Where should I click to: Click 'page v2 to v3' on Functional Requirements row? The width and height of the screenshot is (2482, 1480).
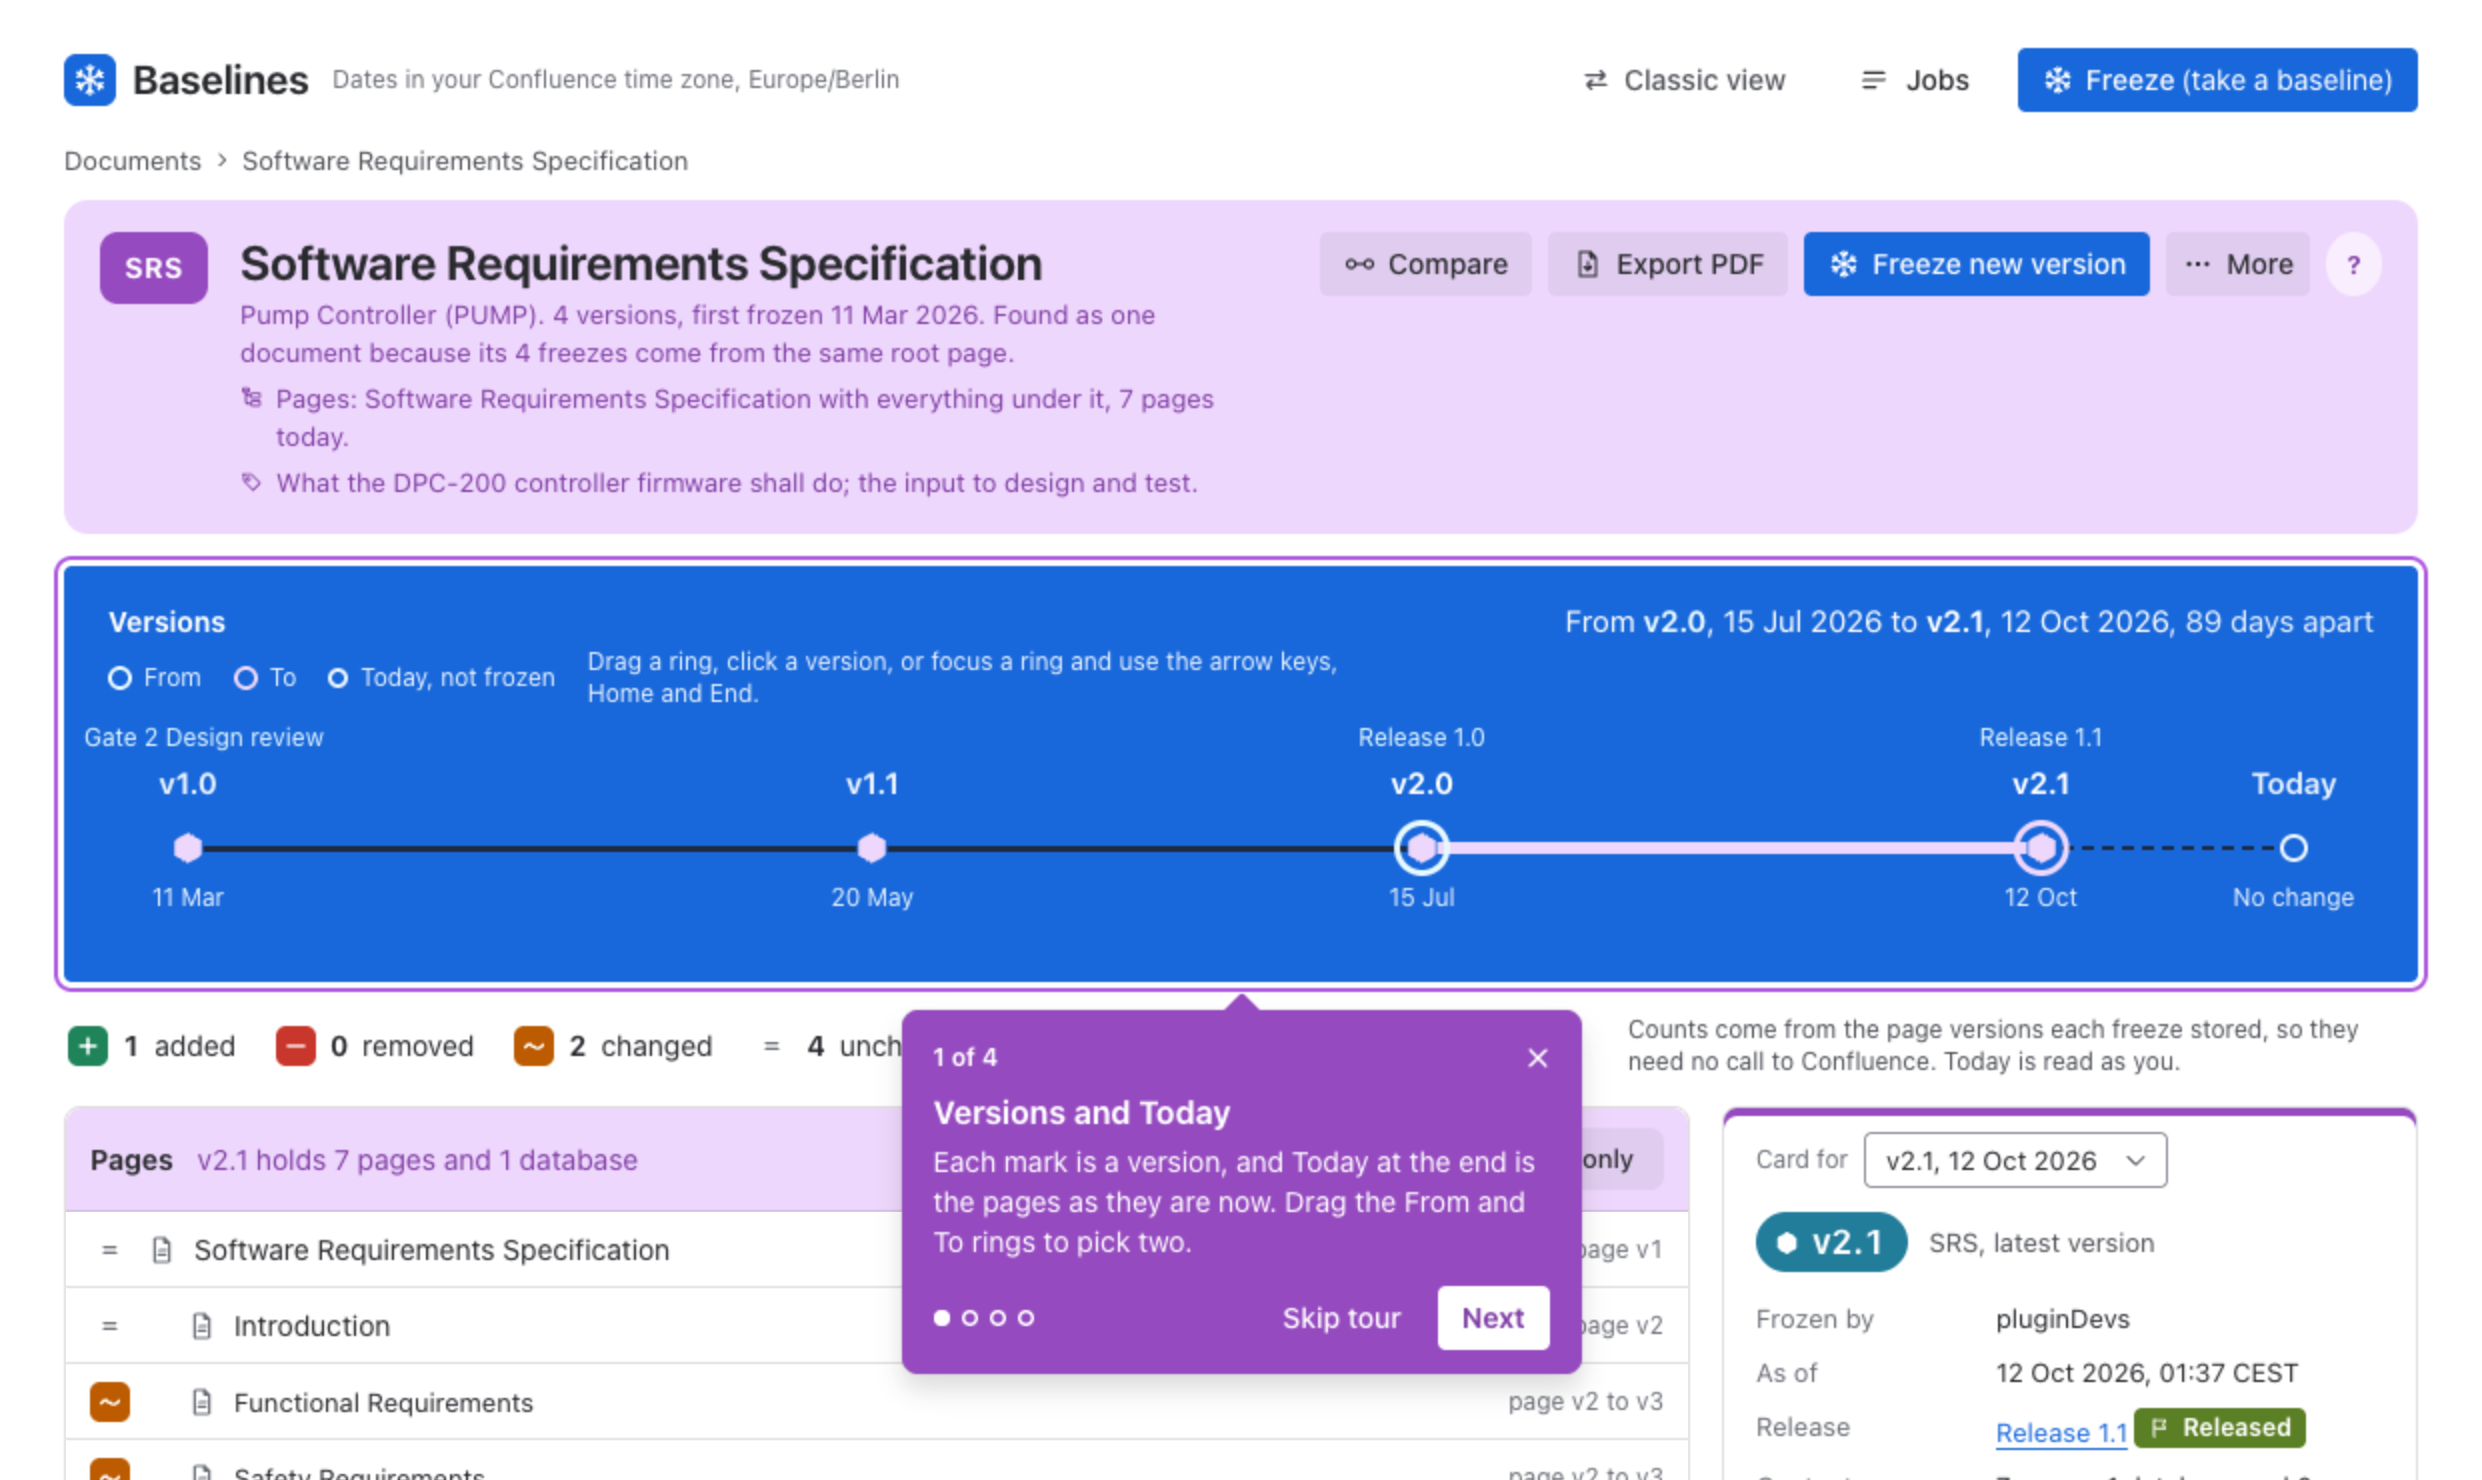tap(1585, 1402)
